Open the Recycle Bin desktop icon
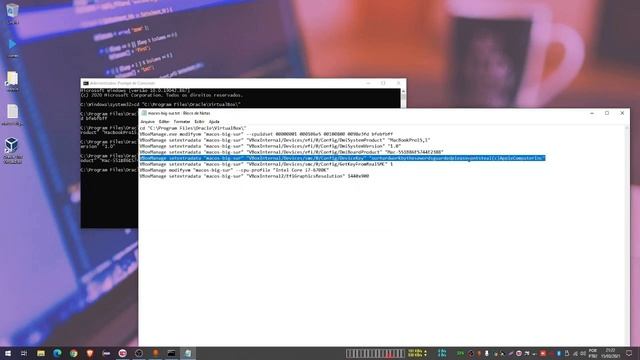The width and height of the screenshot is (640, 360). pos(12,12)
